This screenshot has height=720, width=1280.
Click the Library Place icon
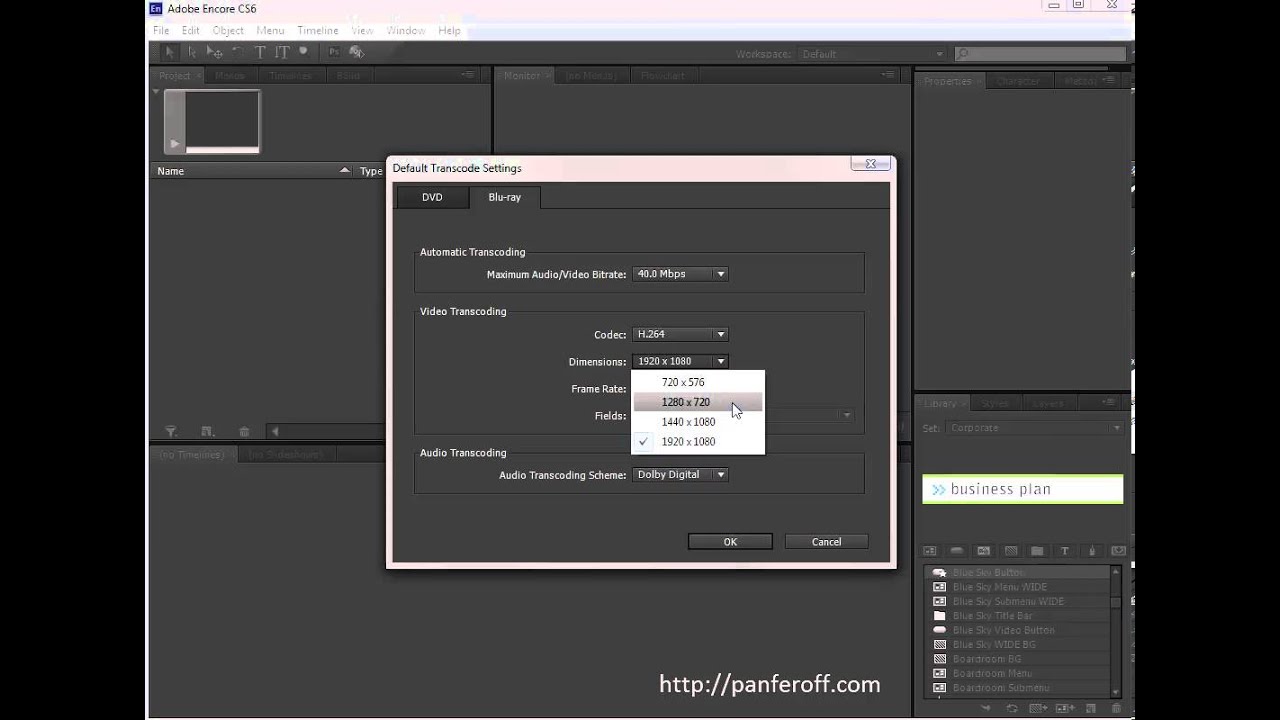(987, 708)
